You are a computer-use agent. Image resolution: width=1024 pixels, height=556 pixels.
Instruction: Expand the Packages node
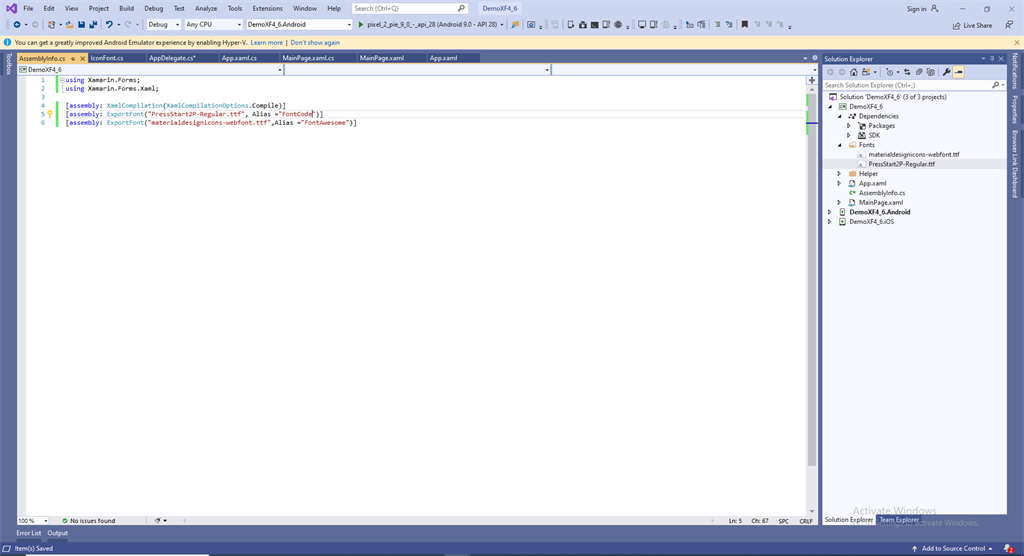click(849, 126)
